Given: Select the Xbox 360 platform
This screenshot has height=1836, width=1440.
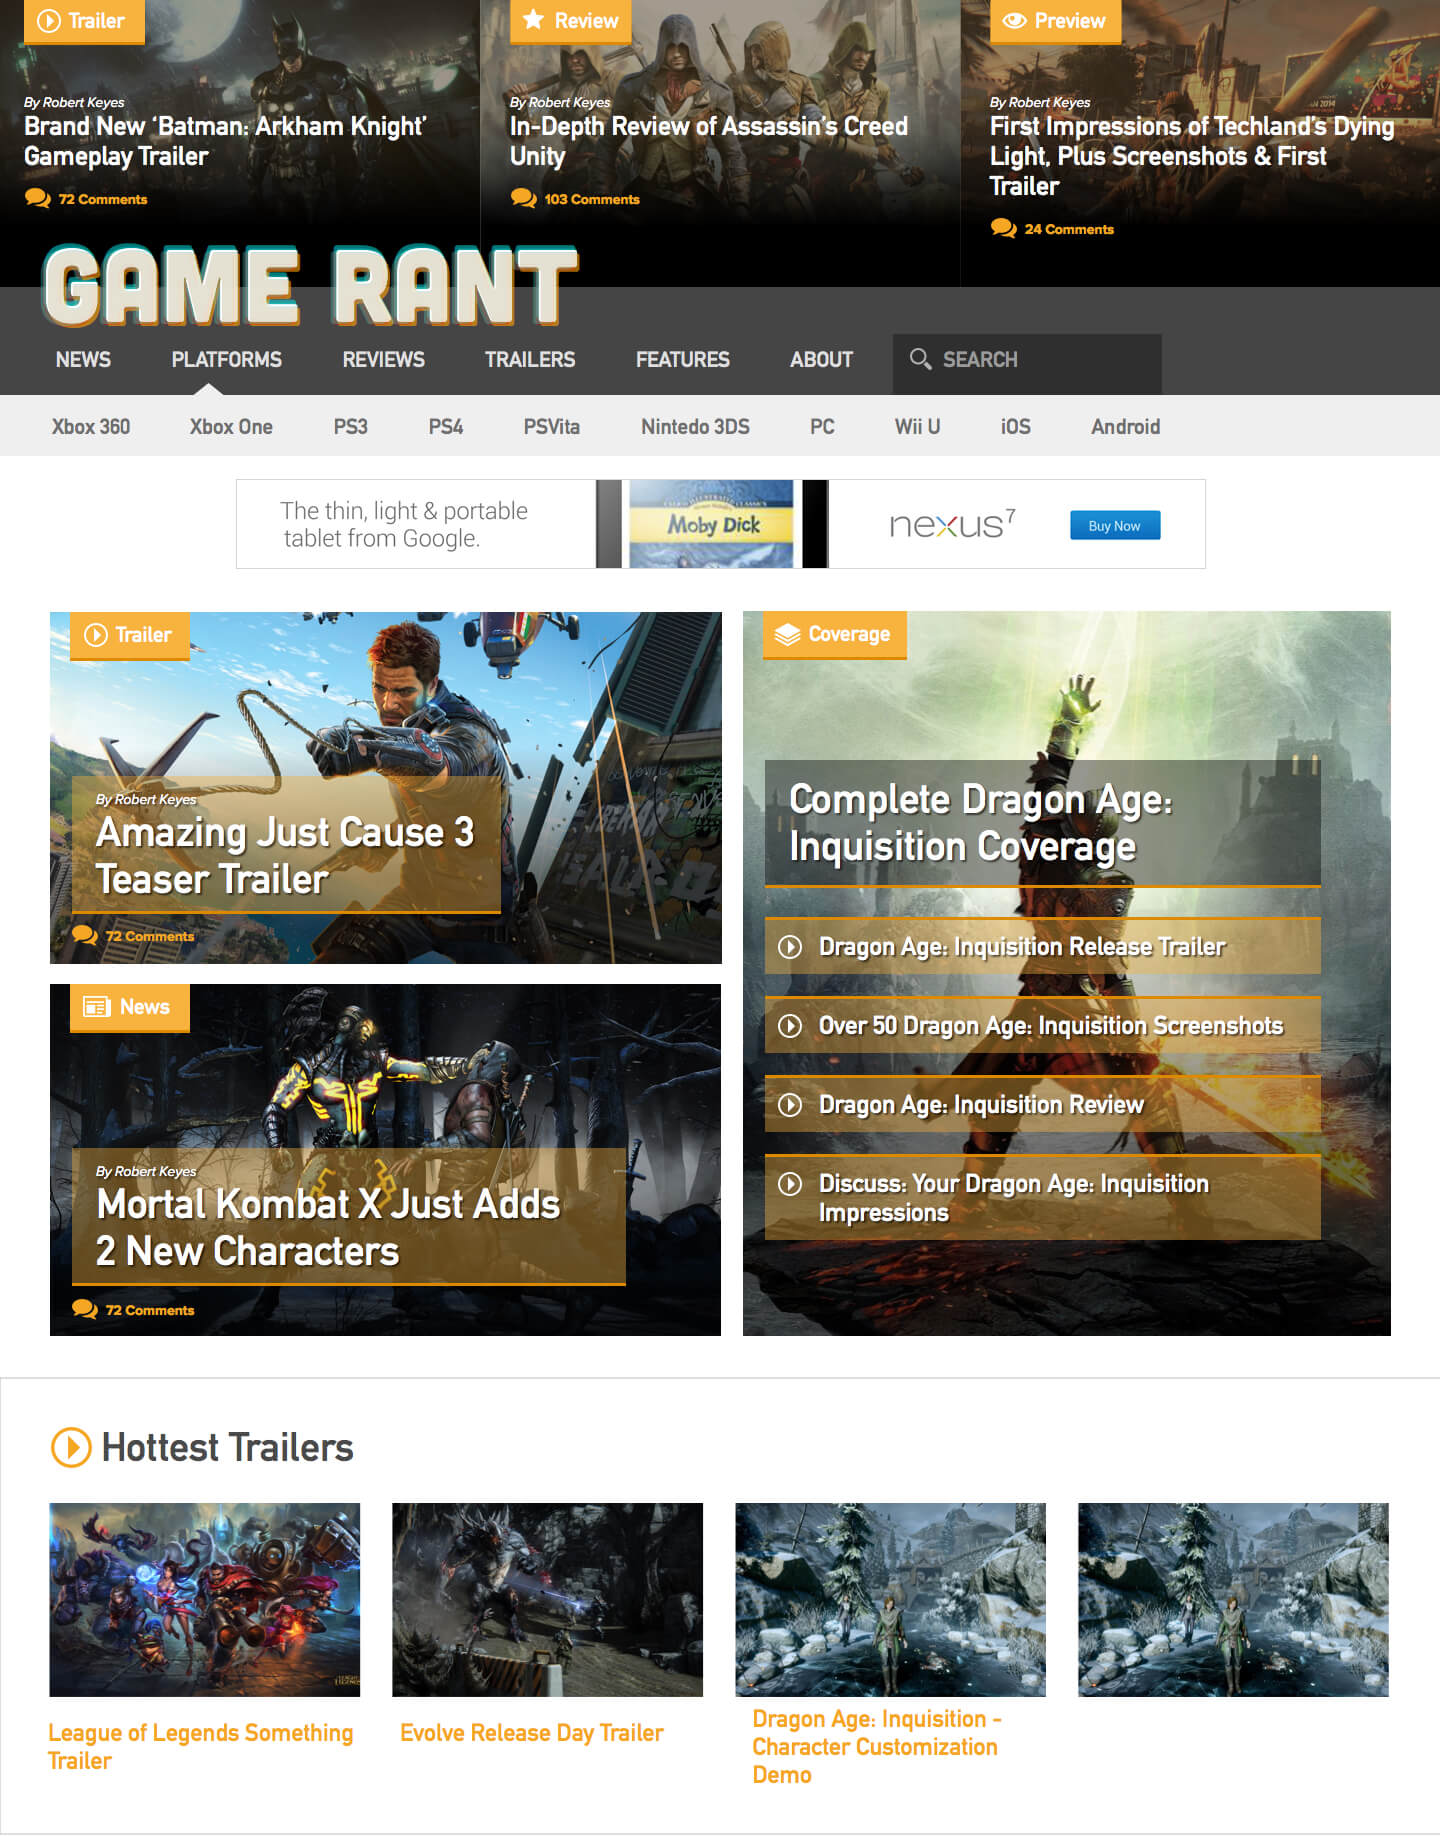Looking at the screenshot, I should (91, 426).
